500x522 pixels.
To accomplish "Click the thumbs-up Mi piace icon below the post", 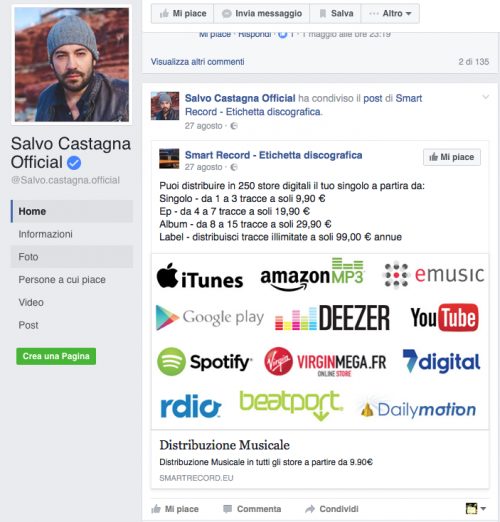I will click(156, 509).
